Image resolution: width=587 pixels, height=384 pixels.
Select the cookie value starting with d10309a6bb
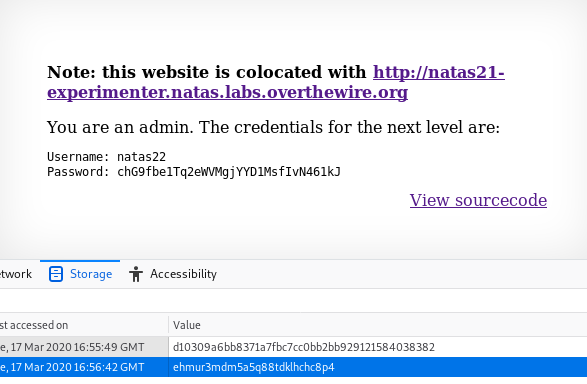(x=304, y=347)
